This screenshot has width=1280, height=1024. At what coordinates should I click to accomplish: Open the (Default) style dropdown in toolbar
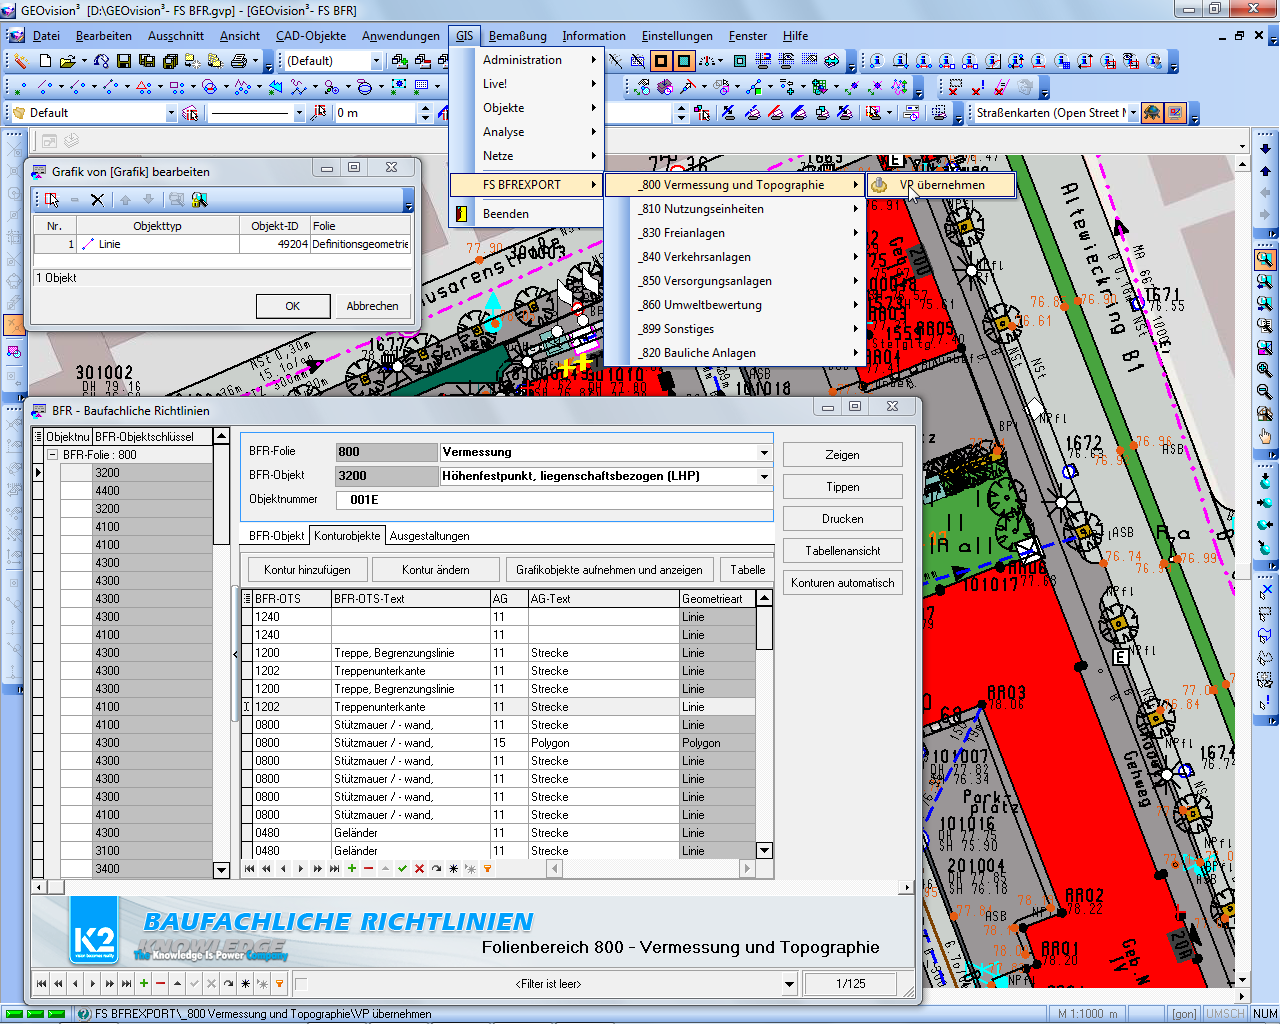tap(376, 61)
